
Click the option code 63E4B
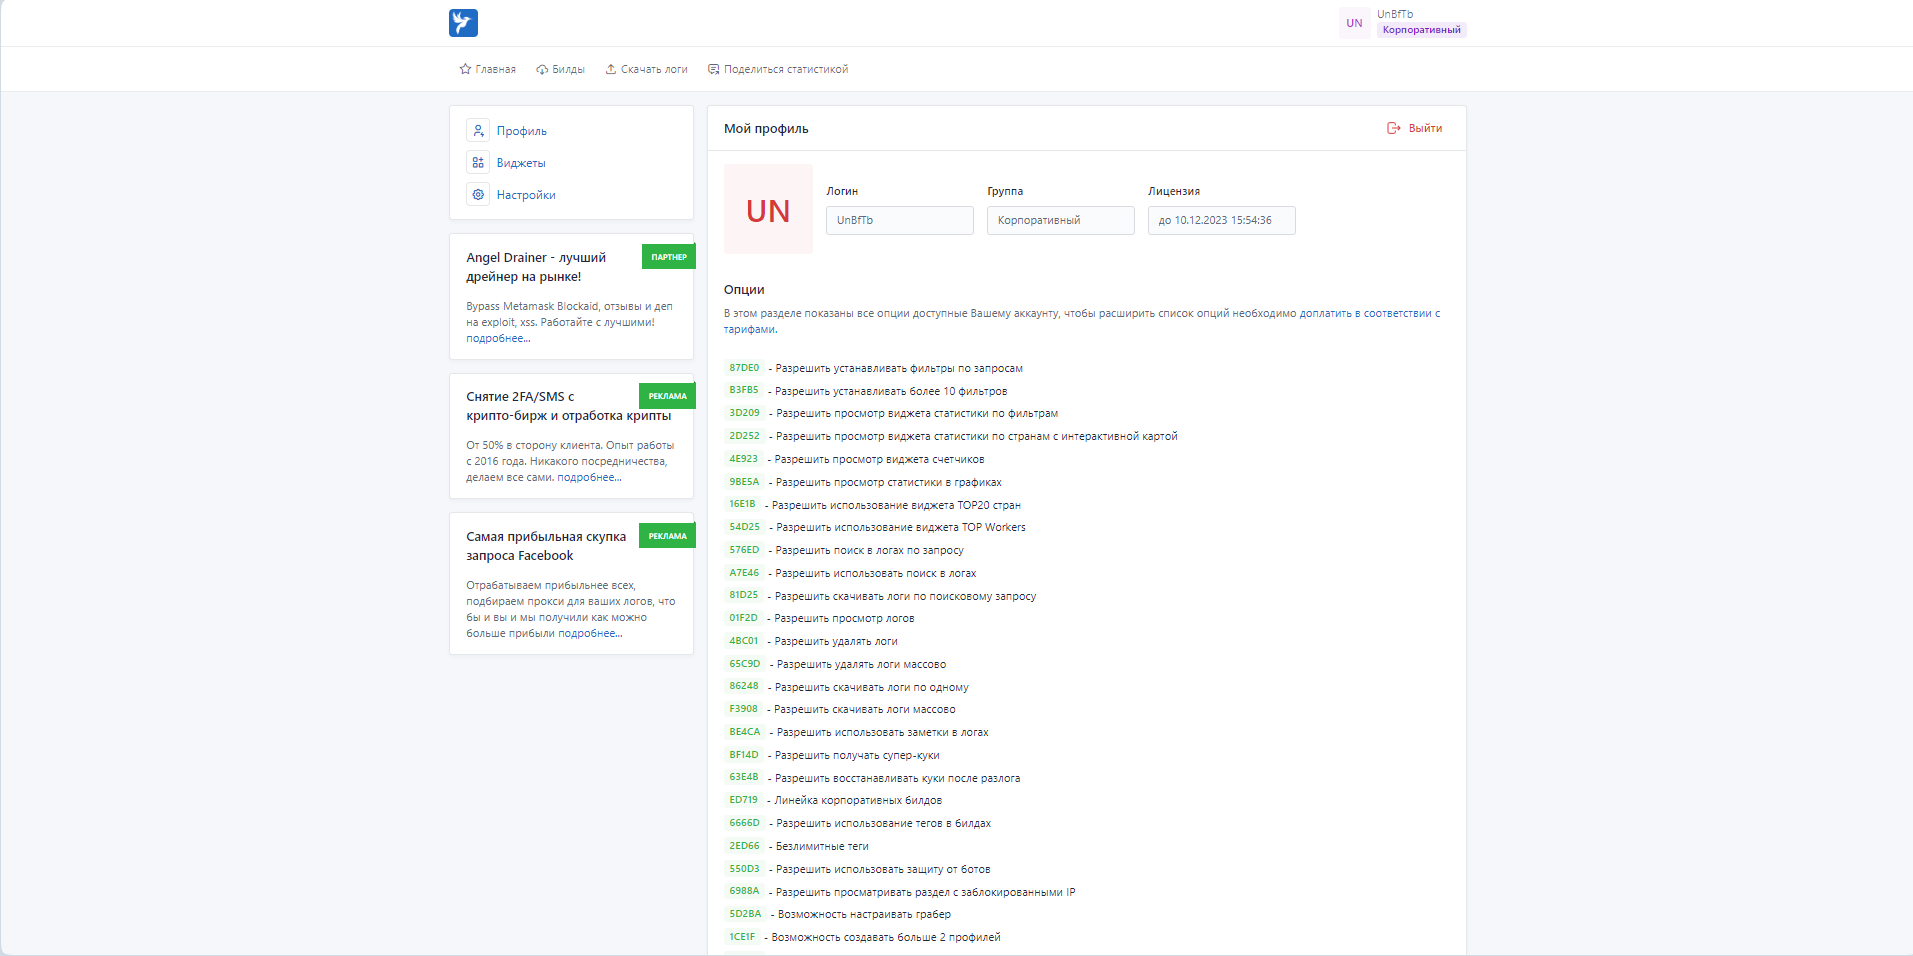point(744,777)
